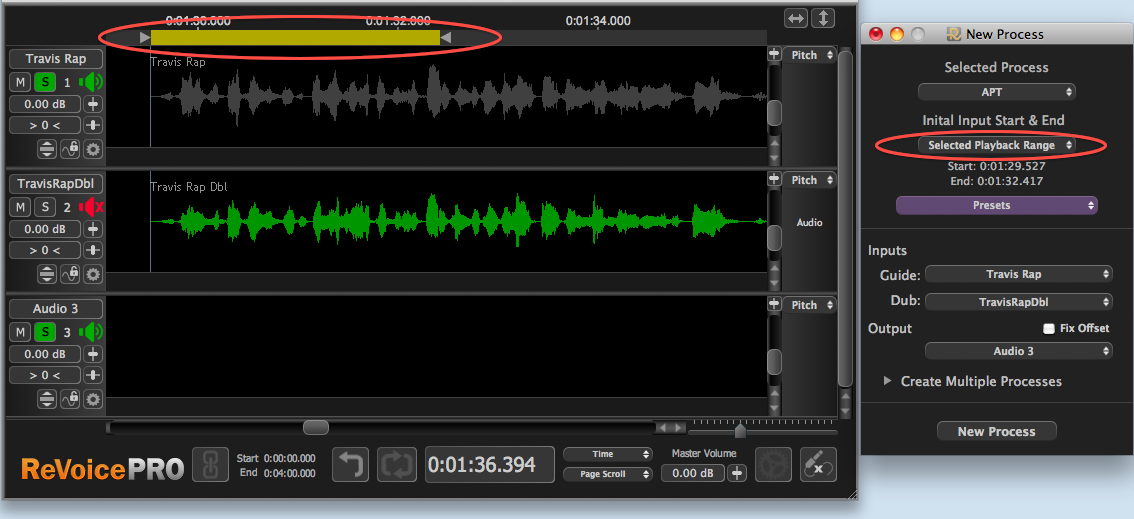Image resolution: width=1134 pixels, height=519 pixels.
Task: Enable the Fix Offset checkbox
Action: (x=1049, y=328)
